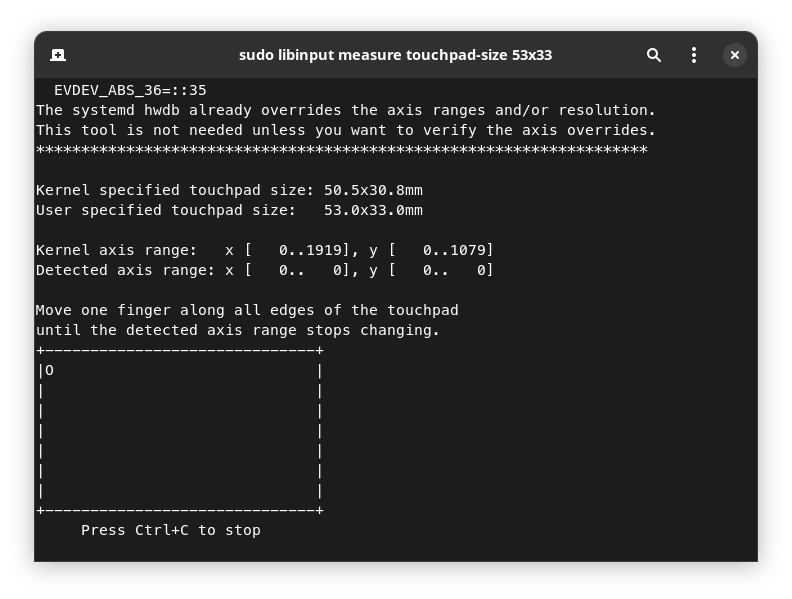Click the window title in the header bar
The width and height of the screenshot is (792, 599).
pos(395,55)
